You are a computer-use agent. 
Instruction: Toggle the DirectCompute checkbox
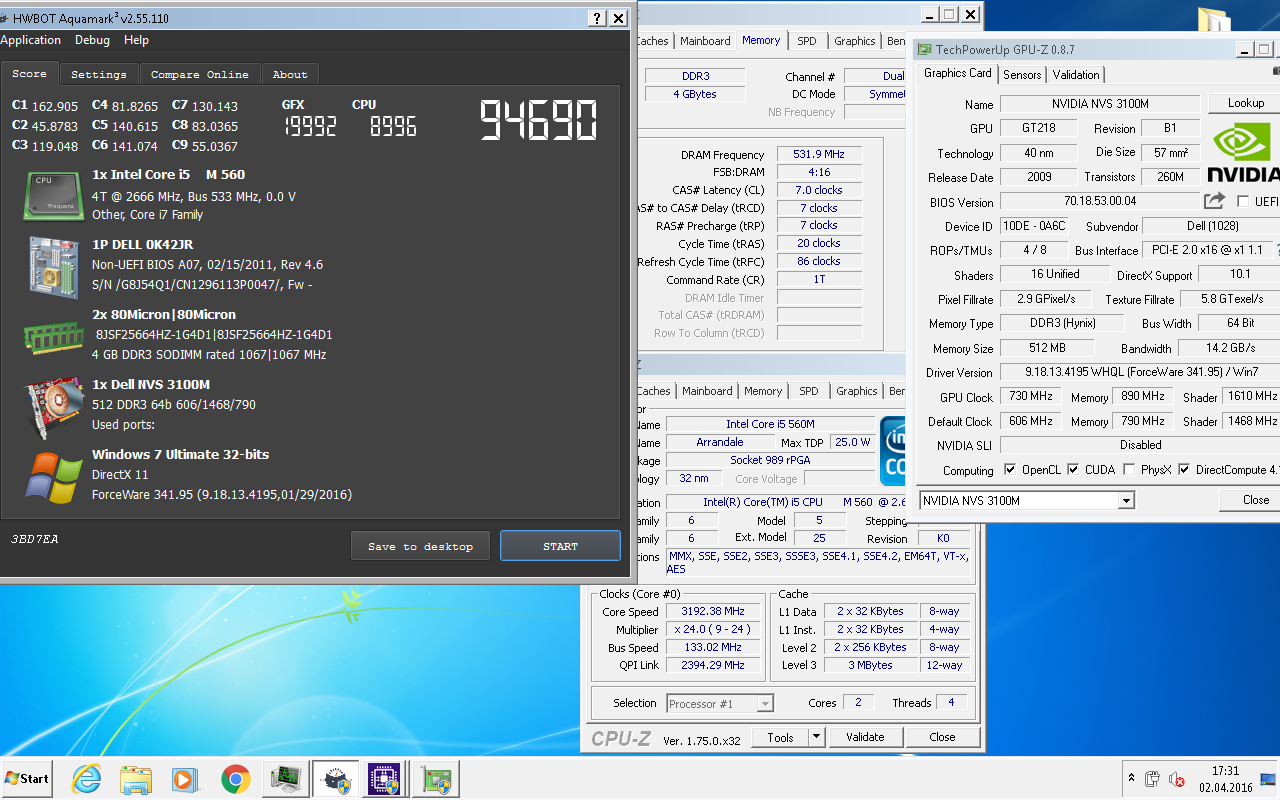point(1184,469)
